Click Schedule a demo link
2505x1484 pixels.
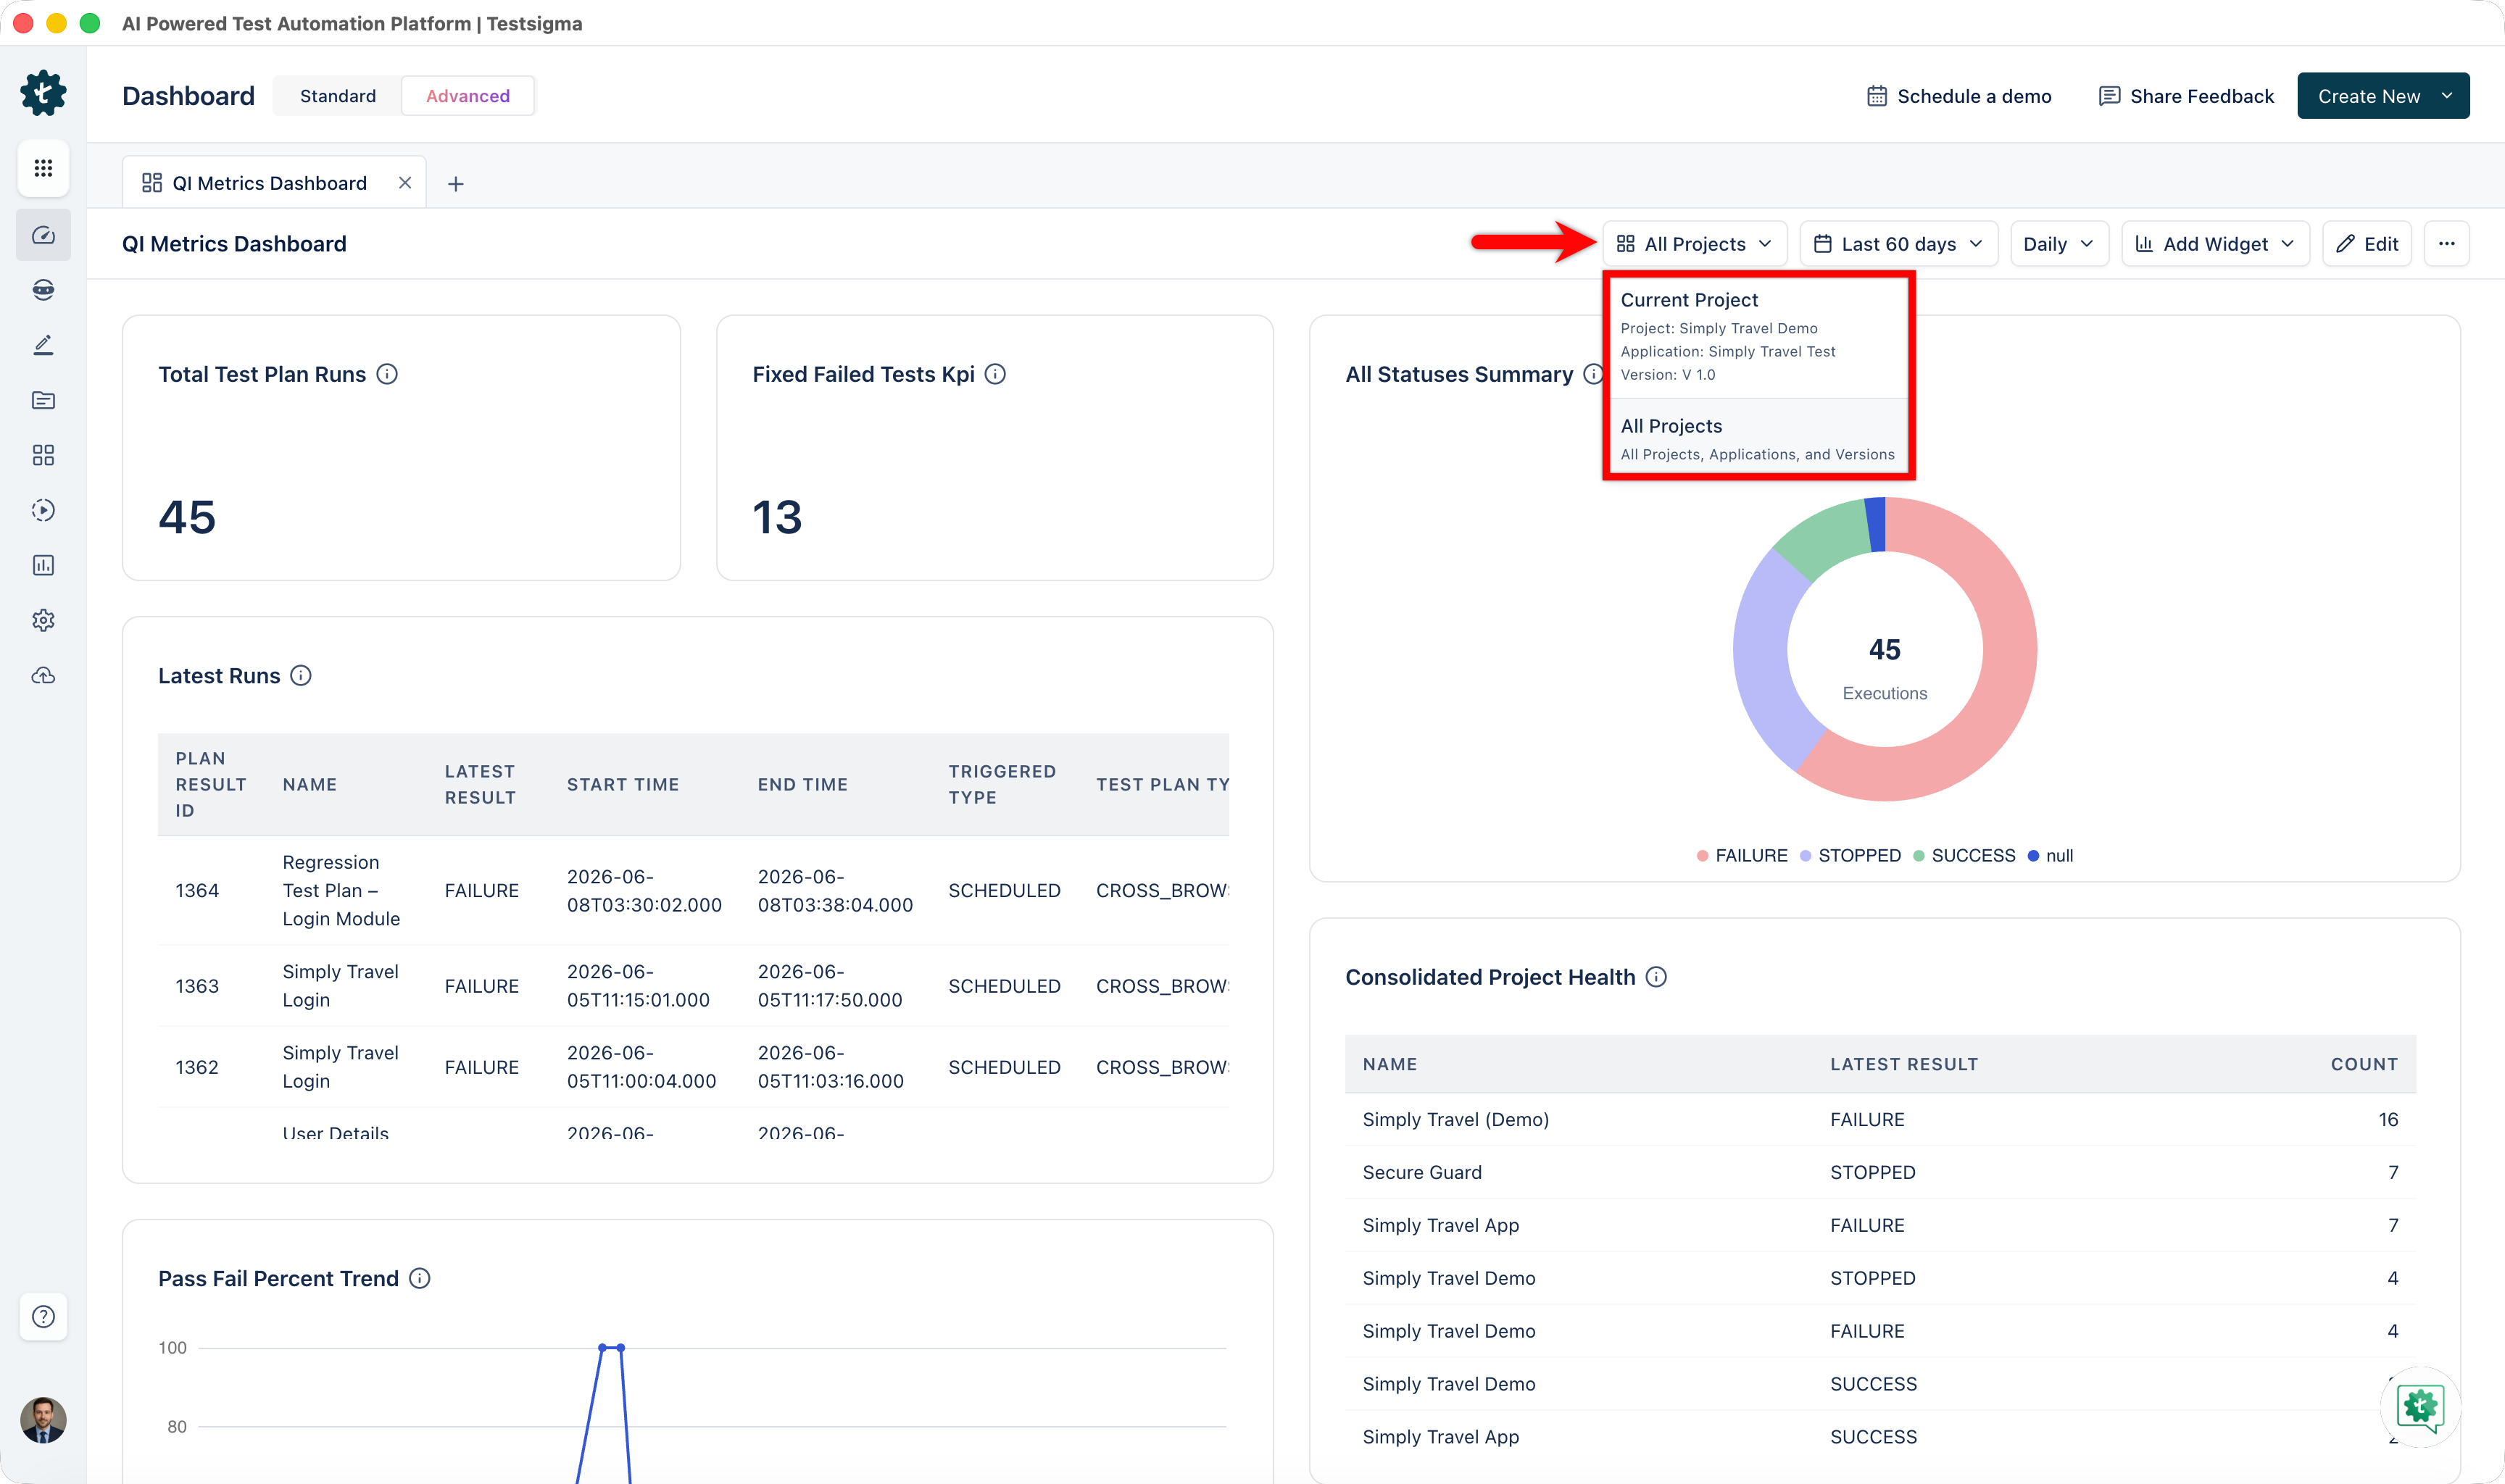point(1959,96)
